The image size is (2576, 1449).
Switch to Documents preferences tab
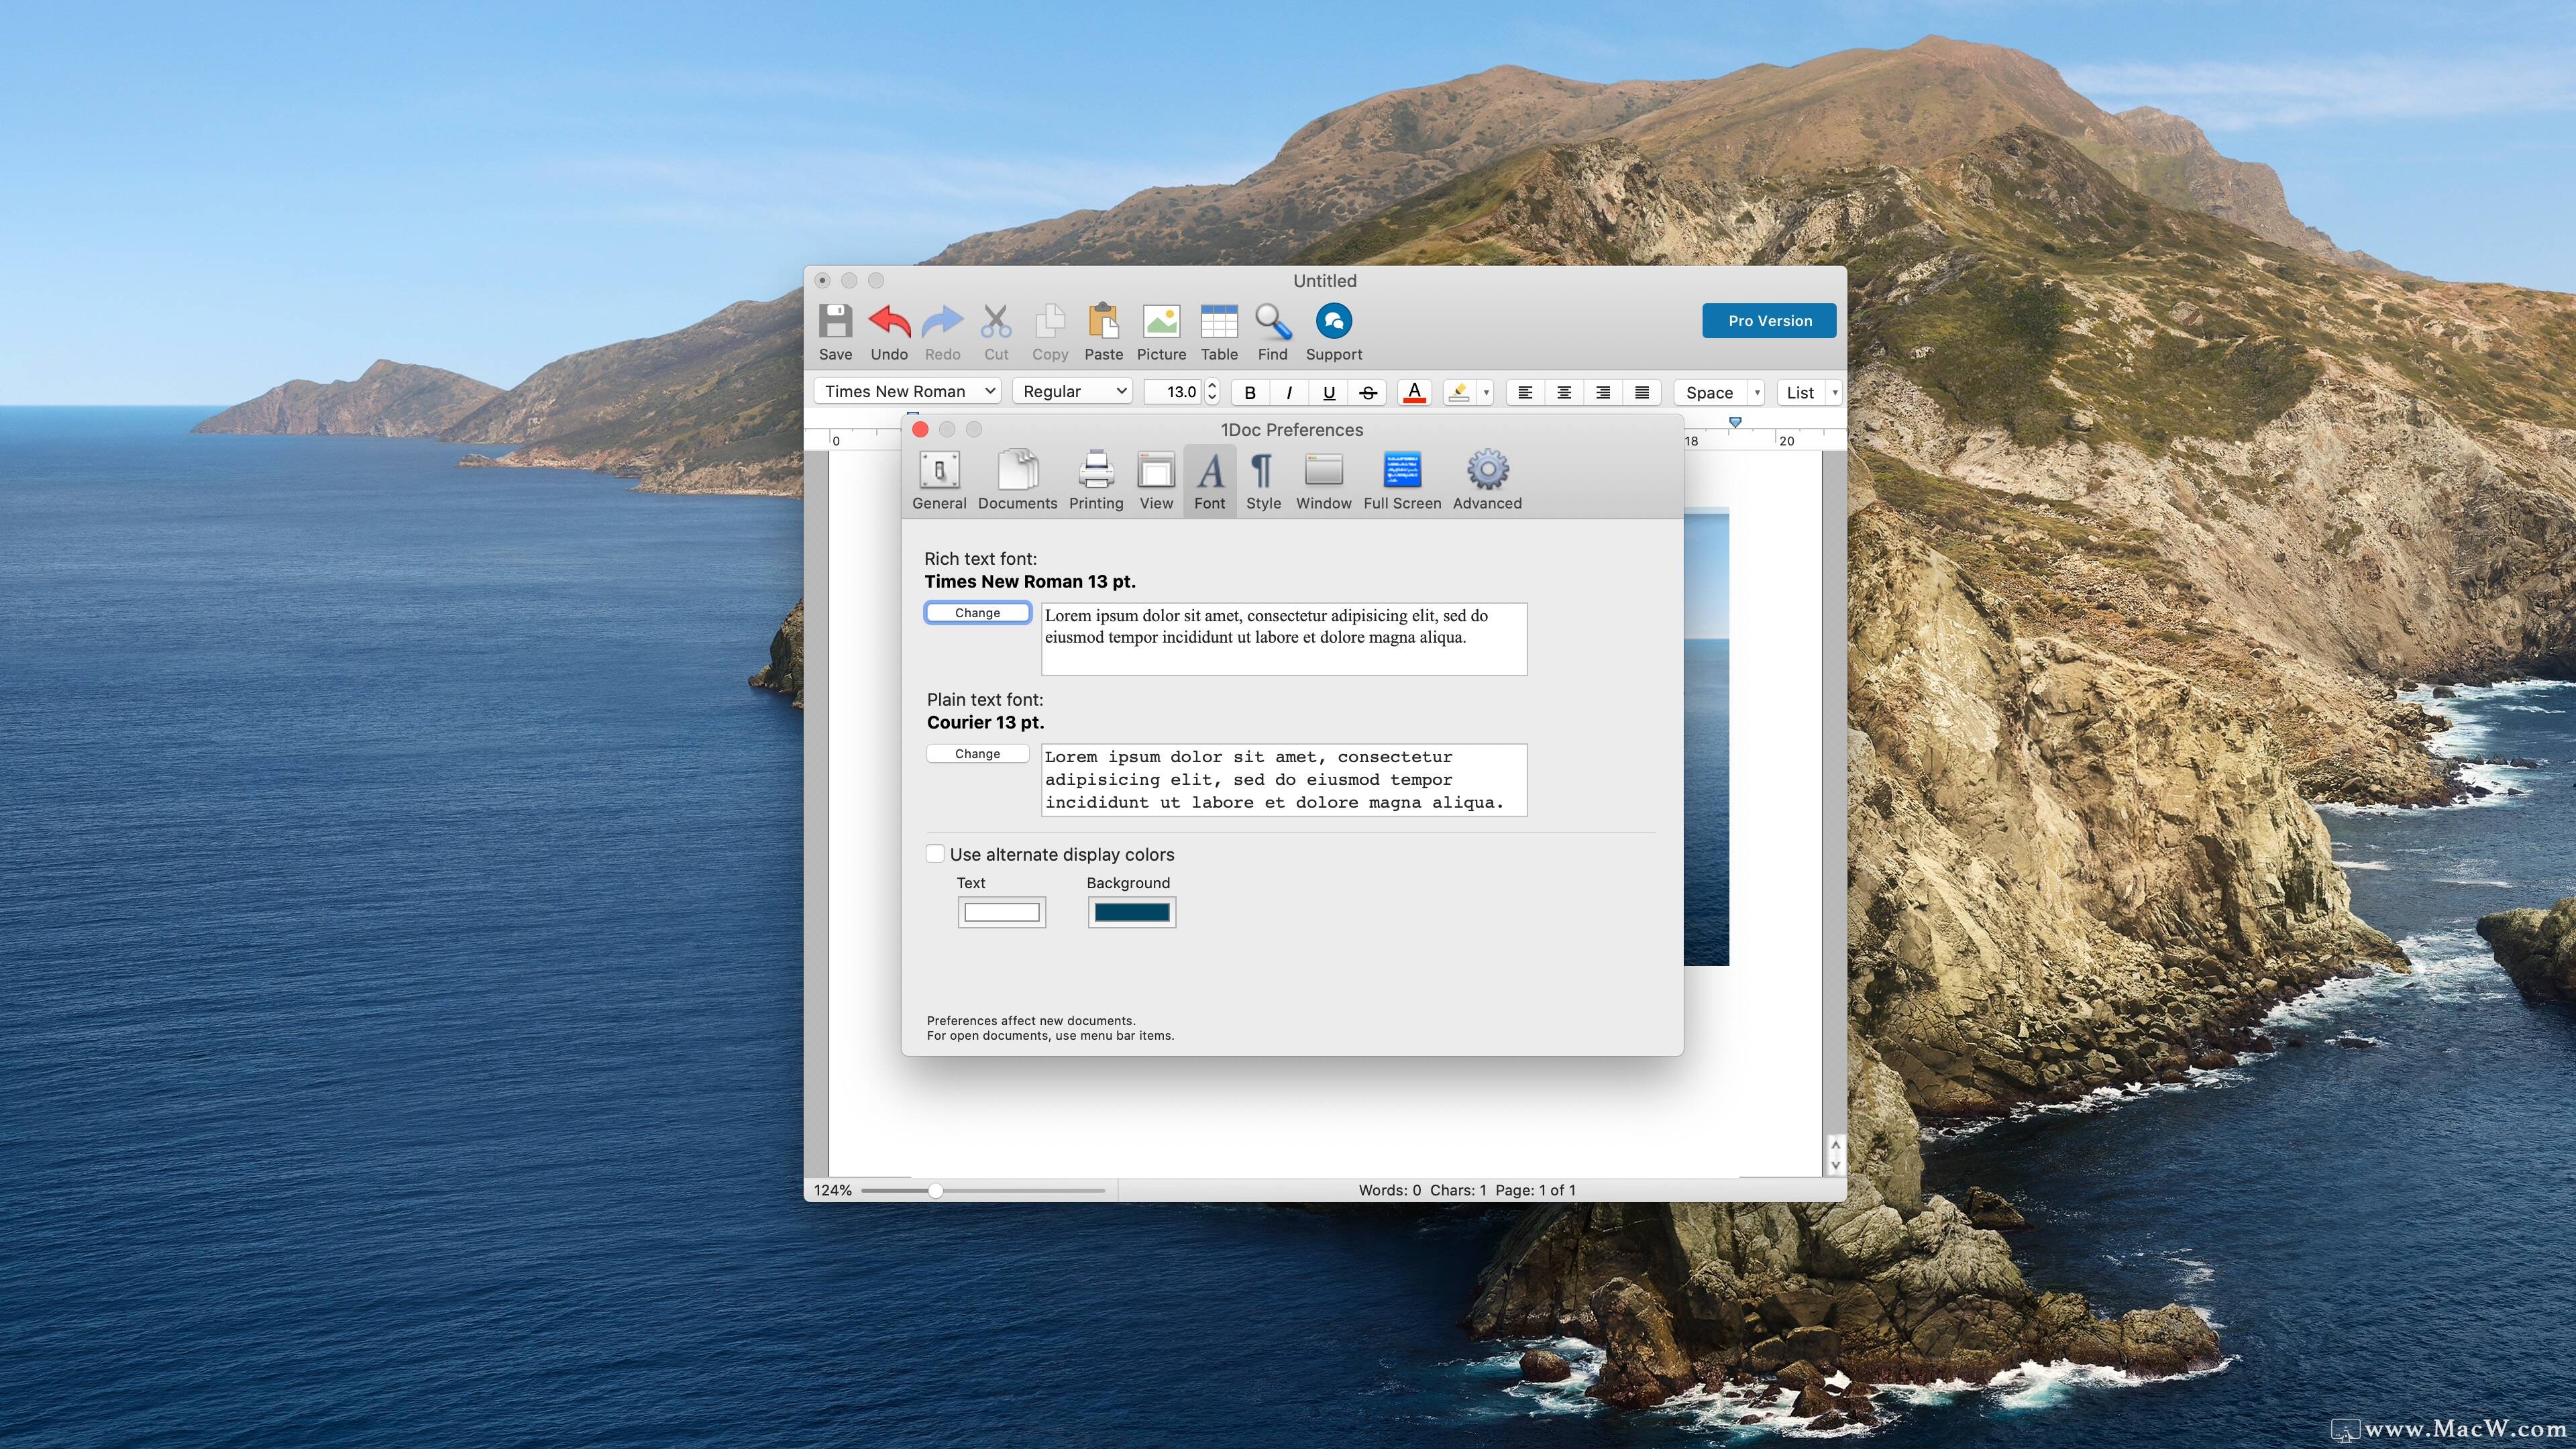(x=1017, y=481)
